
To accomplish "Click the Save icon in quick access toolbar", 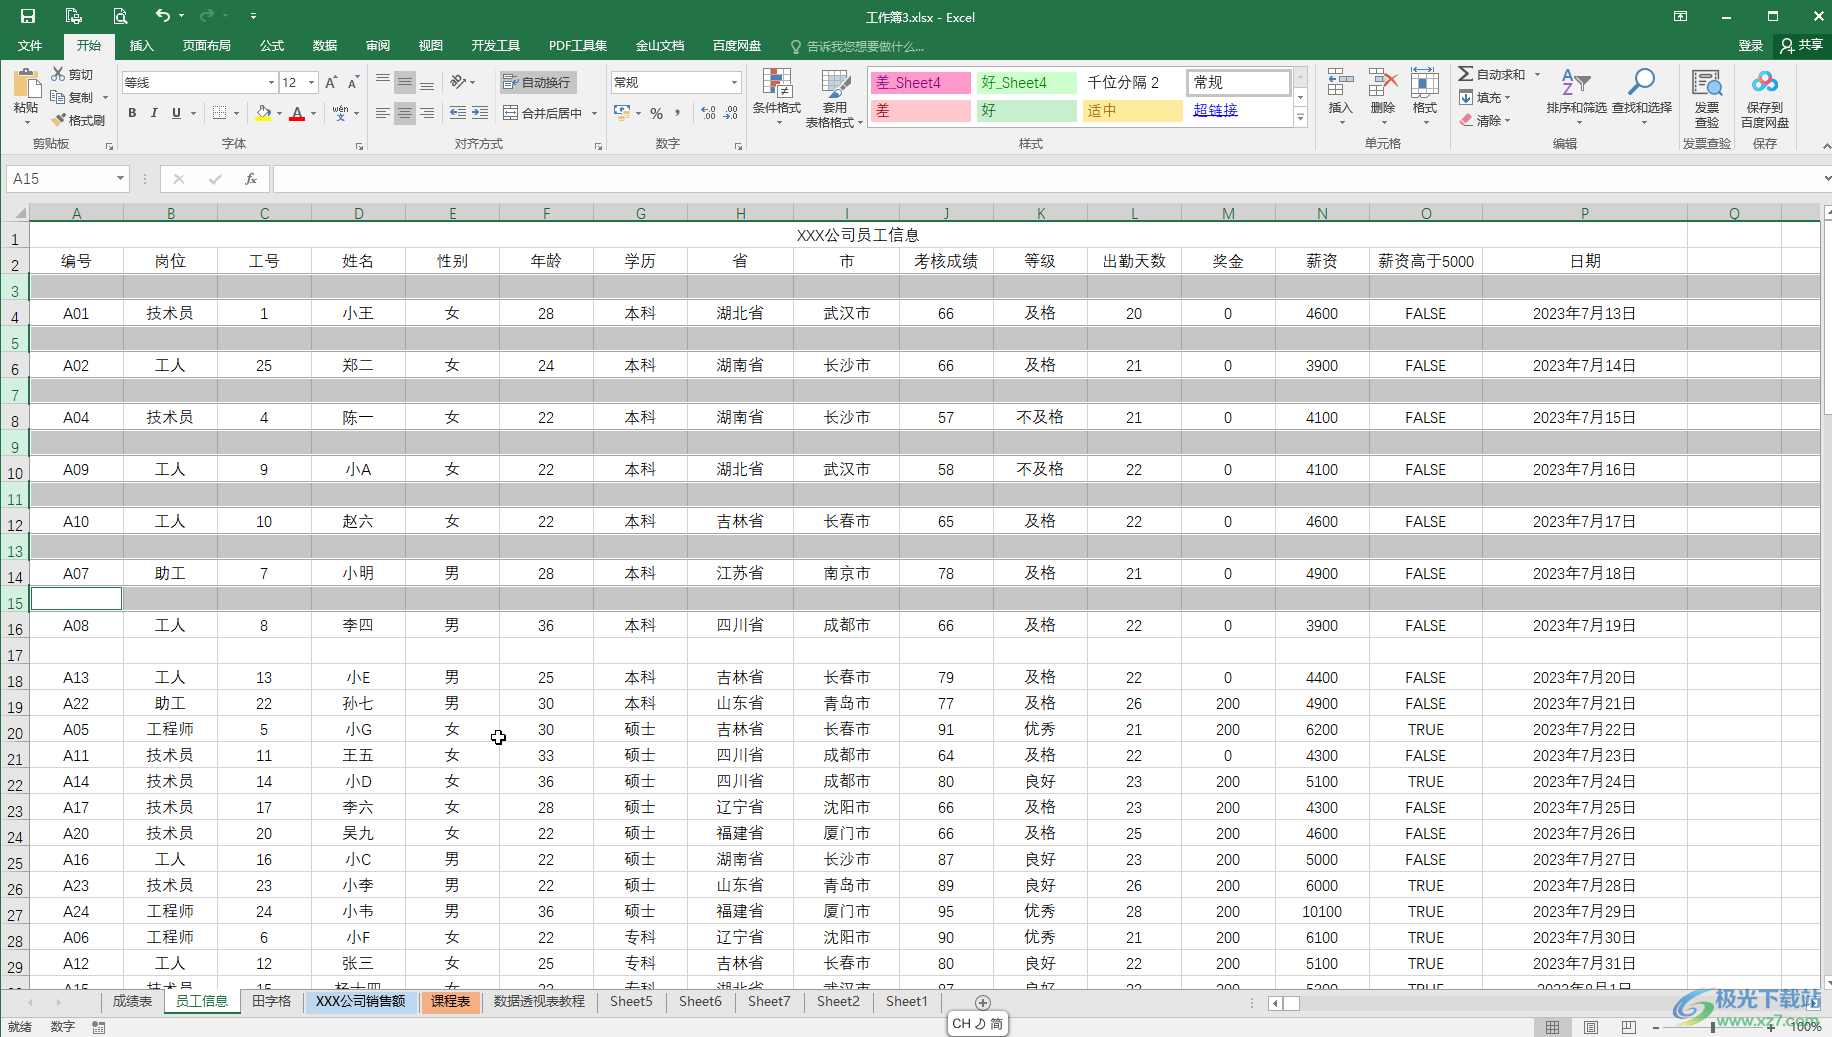I will pos(28,16).
